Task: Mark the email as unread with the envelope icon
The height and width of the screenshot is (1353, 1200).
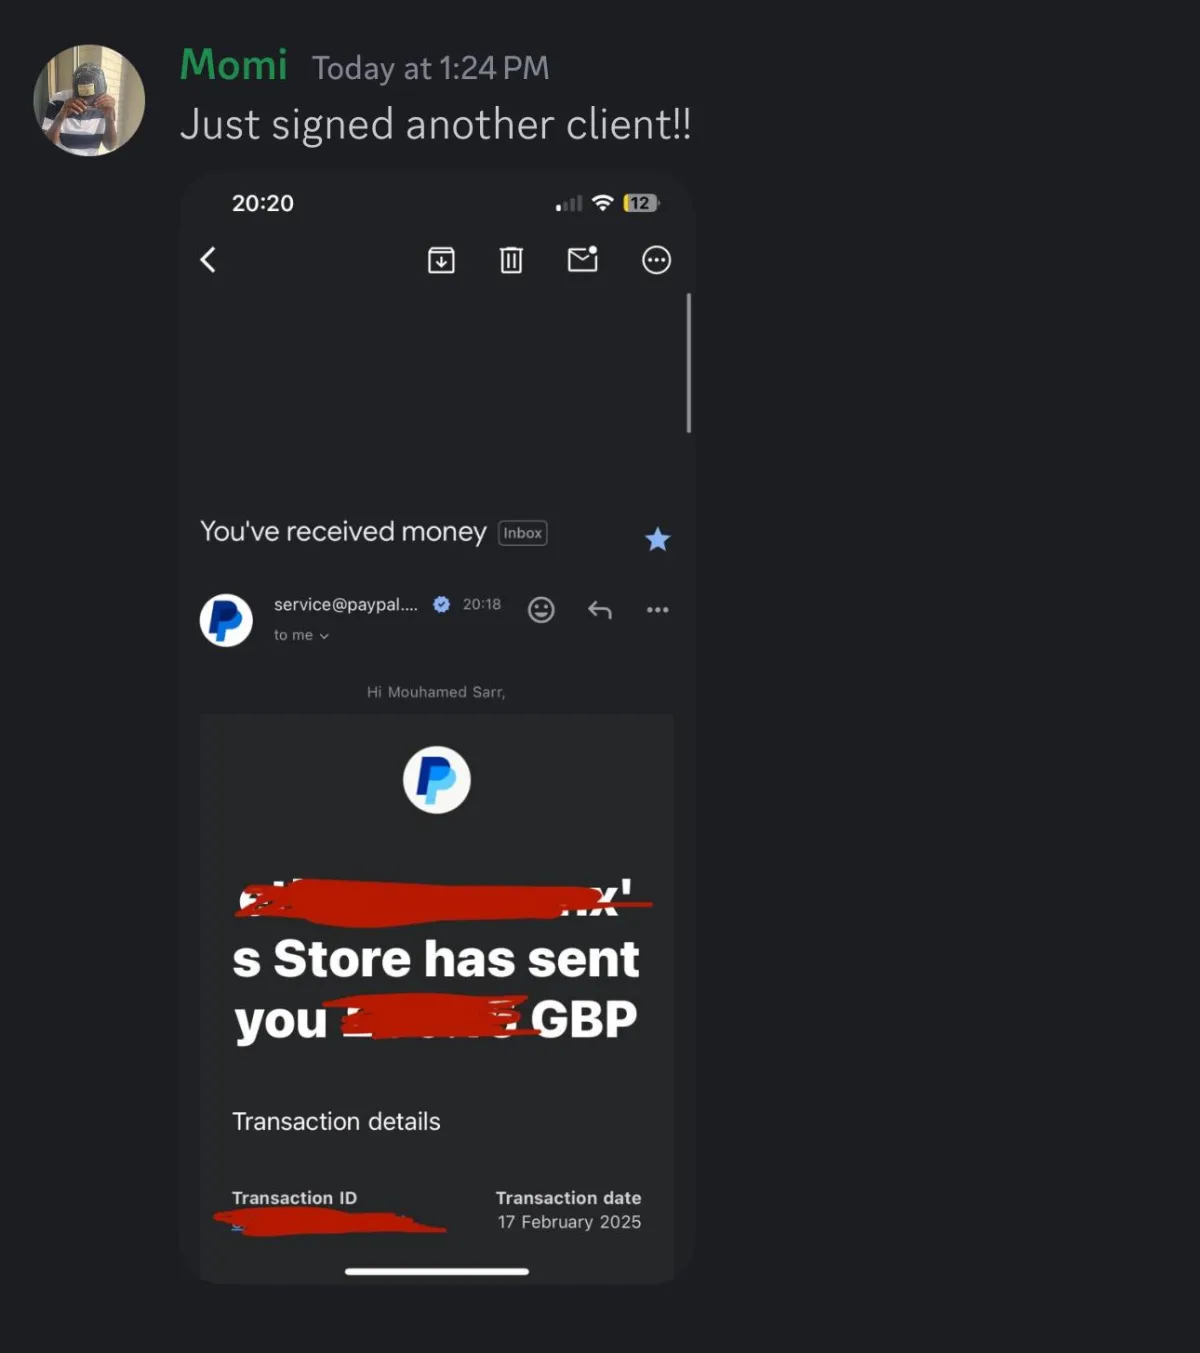Action: pos(582,259)
